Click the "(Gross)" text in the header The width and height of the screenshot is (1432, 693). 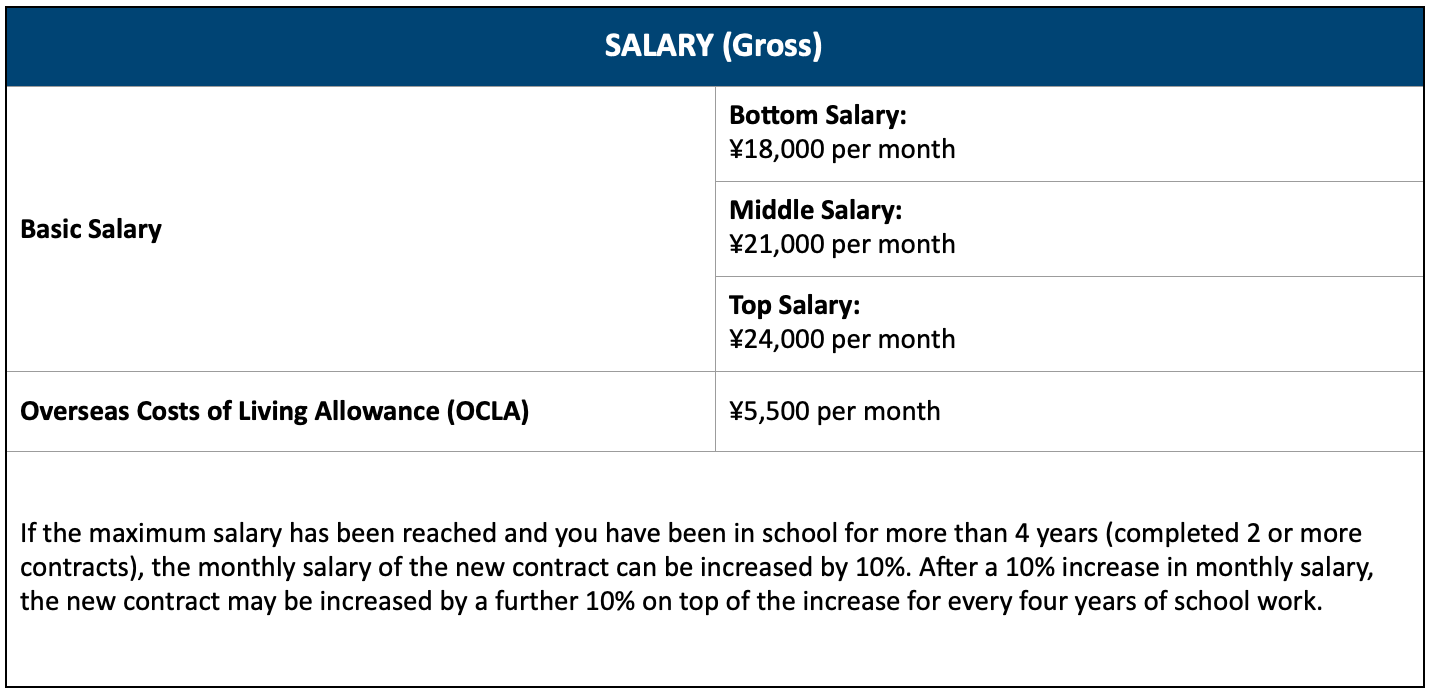pos(771,47)
